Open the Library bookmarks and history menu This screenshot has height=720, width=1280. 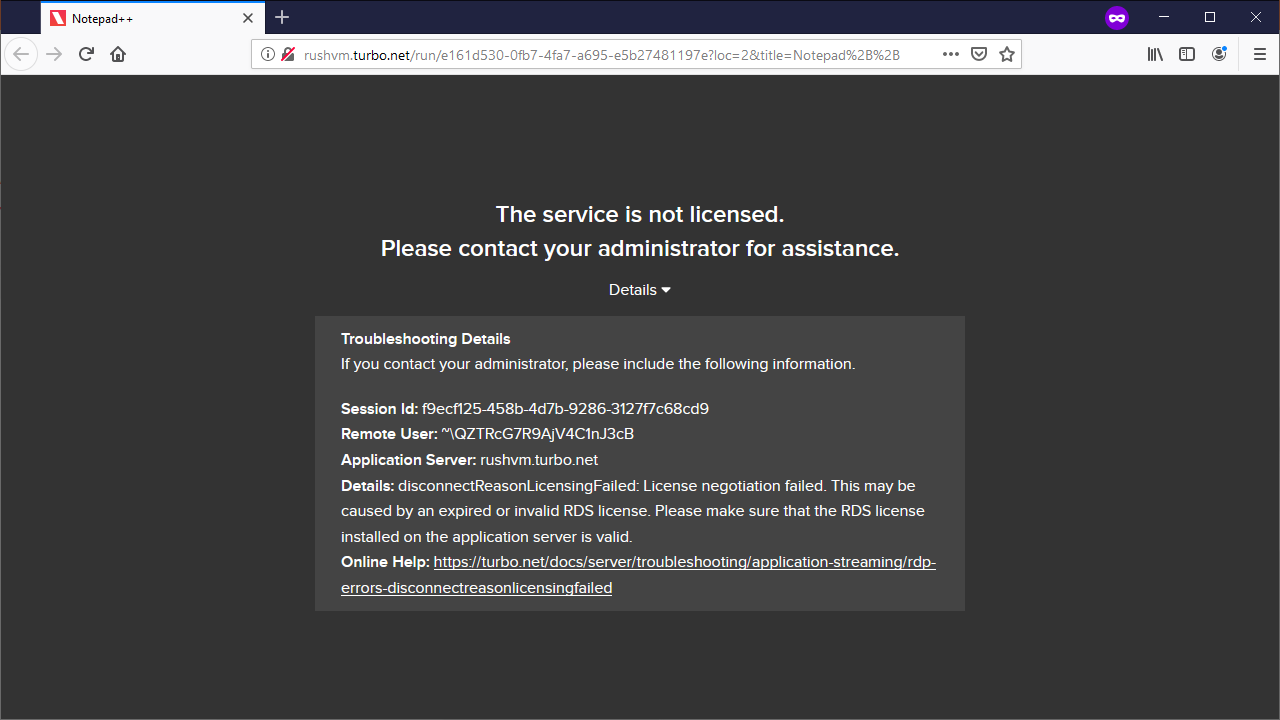coord(1155,54)
